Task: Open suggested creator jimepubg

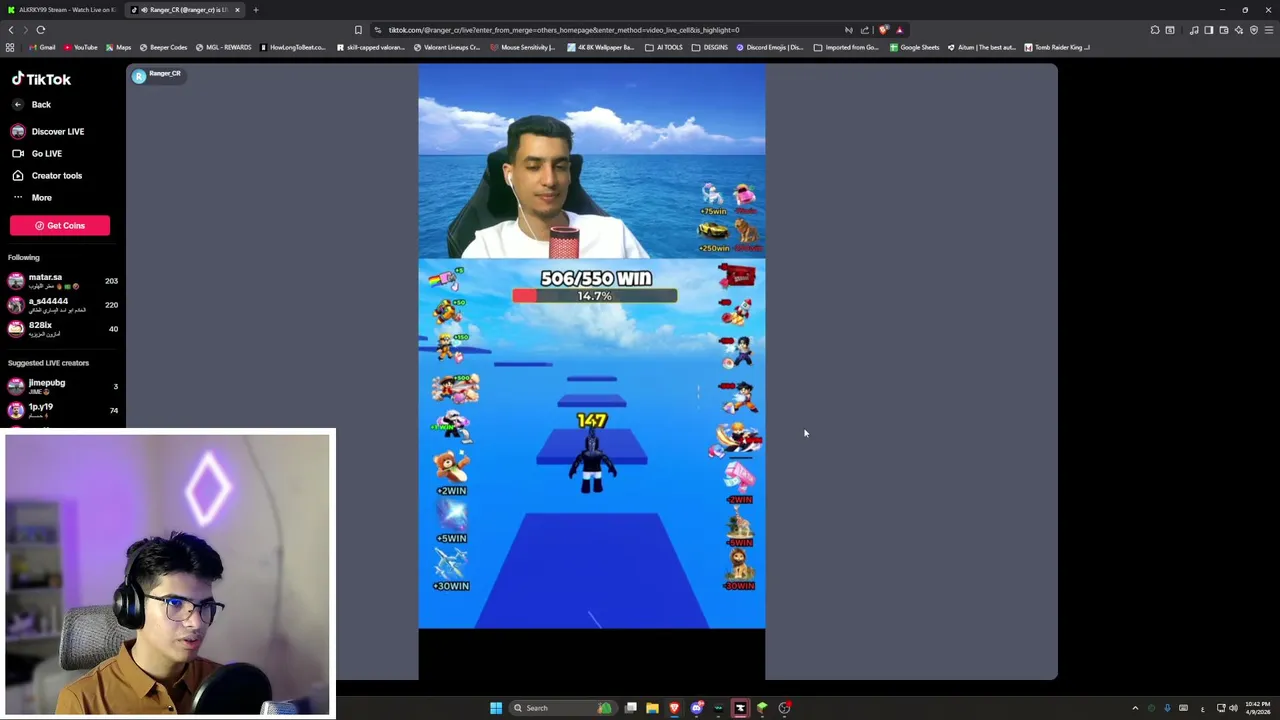Action: pos(62,386)
